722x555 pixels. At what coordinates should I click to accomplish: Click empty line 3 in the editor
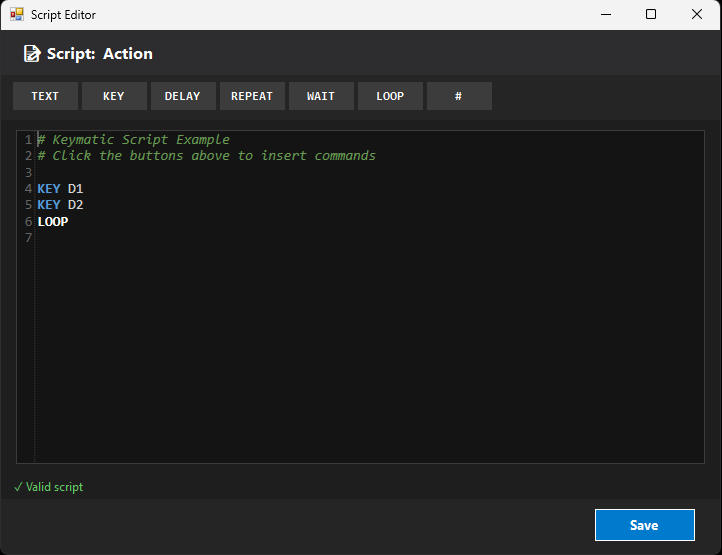(x=369, y=172)
